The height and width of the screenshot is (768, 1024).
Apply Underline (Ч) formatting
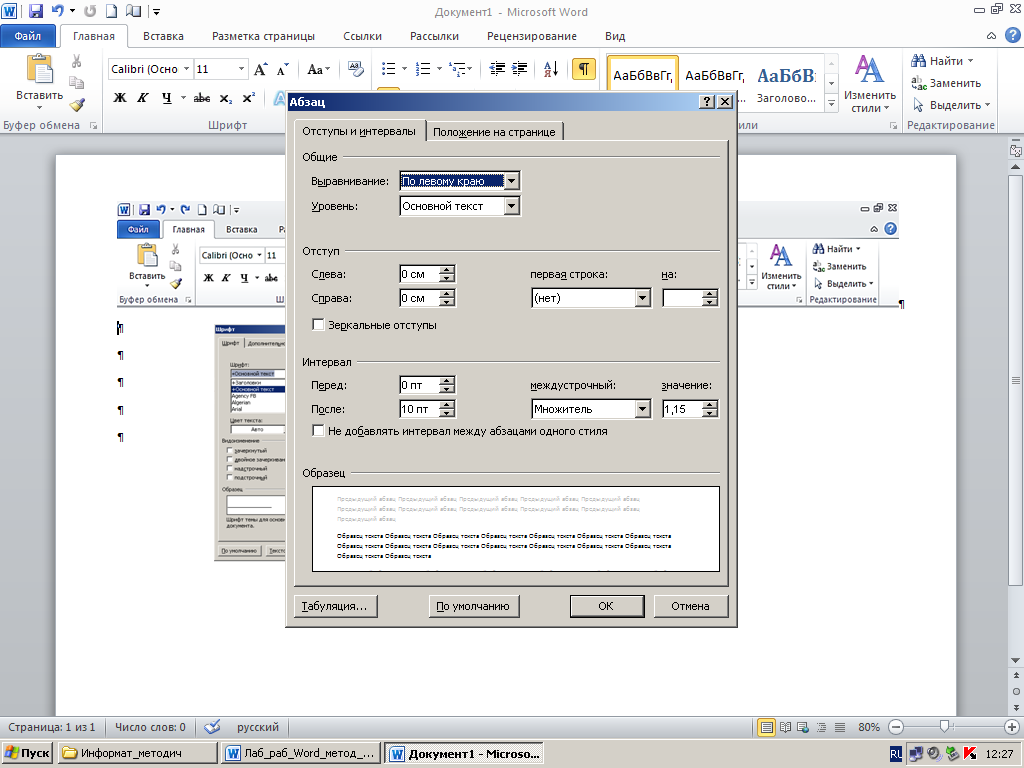167,98
